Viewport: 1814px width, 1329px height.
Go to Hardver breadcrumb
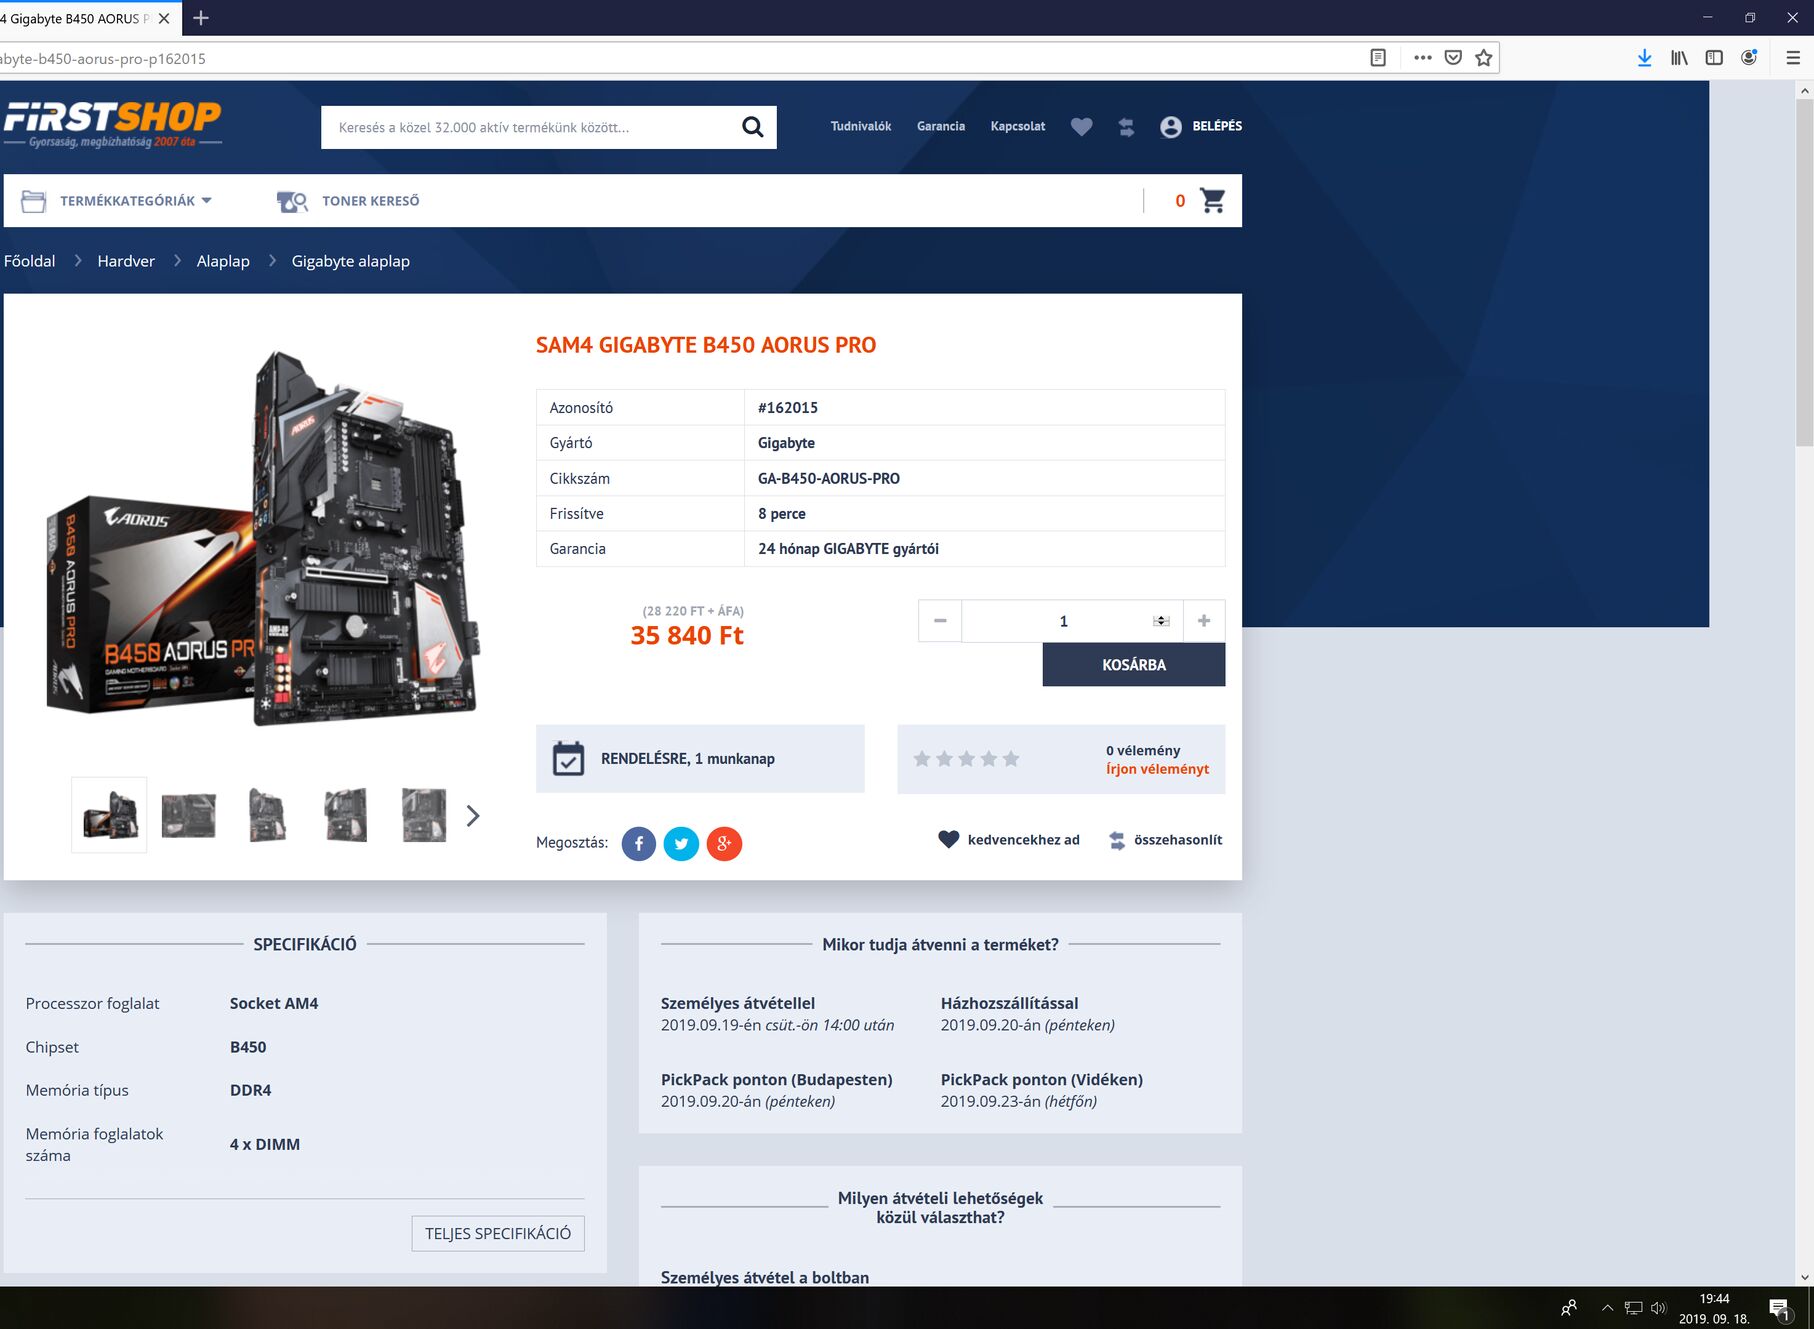coord(126,261)
